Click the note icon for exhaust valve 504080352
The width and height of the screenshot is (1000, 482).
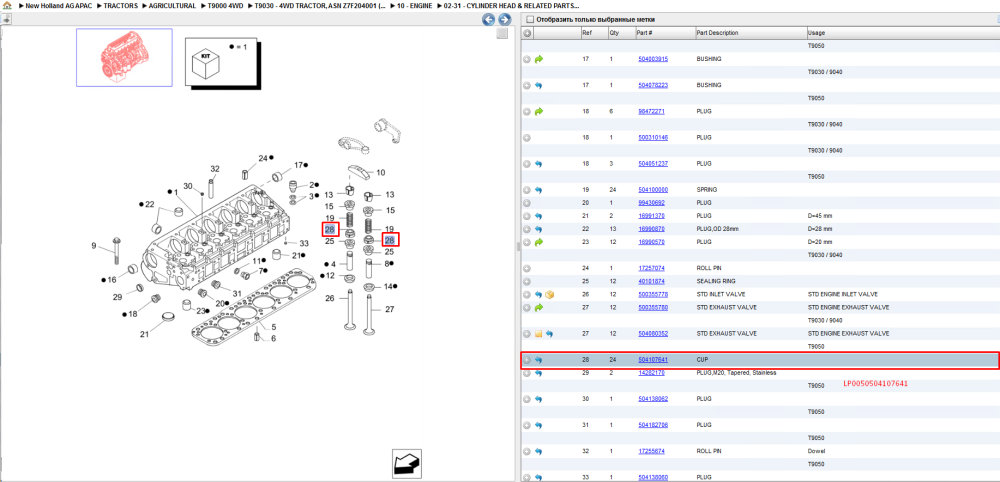(x=538, y=333)
